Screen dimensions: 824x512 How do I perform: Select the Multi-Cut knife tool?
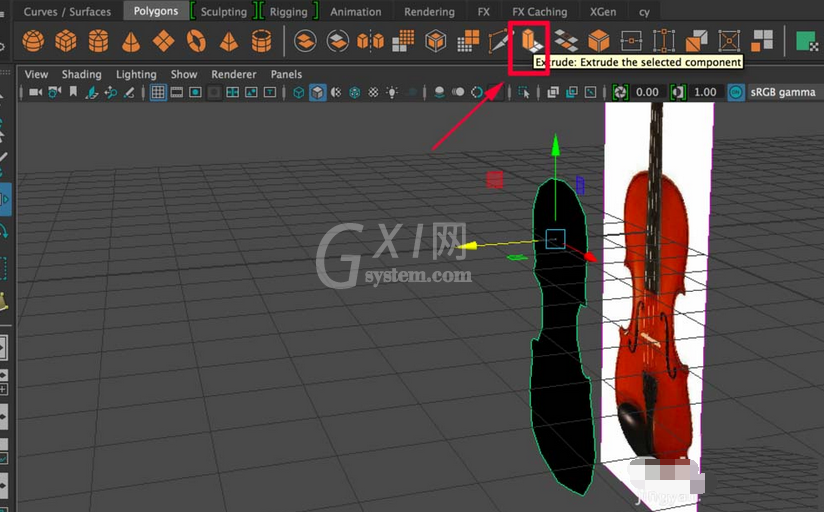tap(499, 40)
